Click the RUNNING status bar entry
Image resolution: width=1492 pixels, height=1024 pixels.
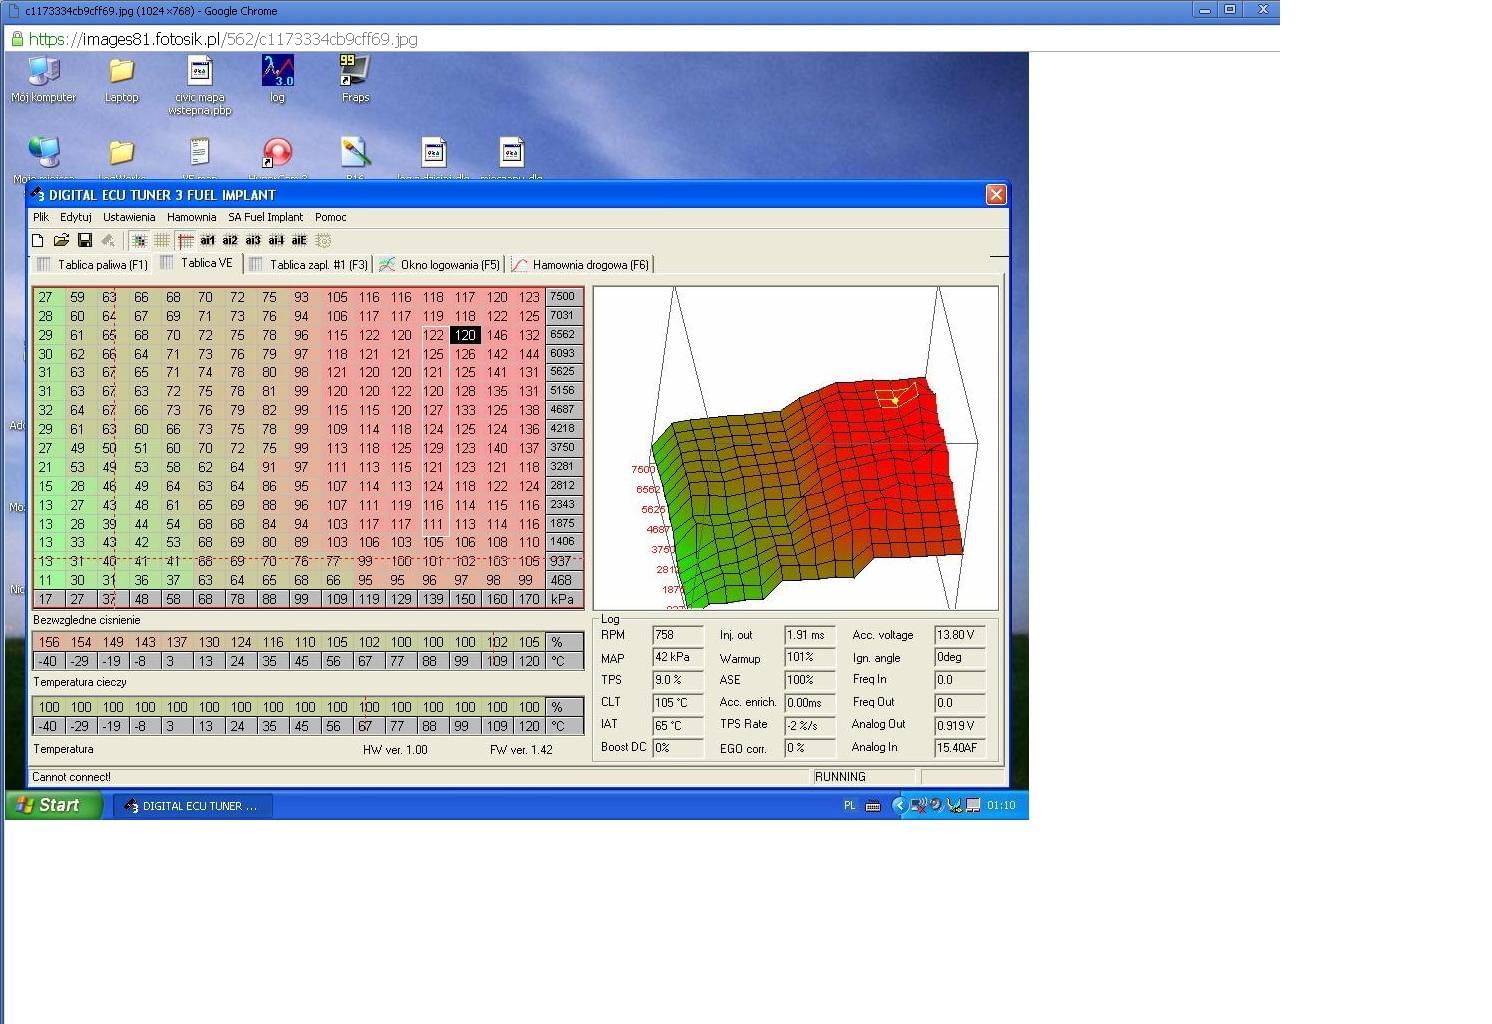(863, 777)
